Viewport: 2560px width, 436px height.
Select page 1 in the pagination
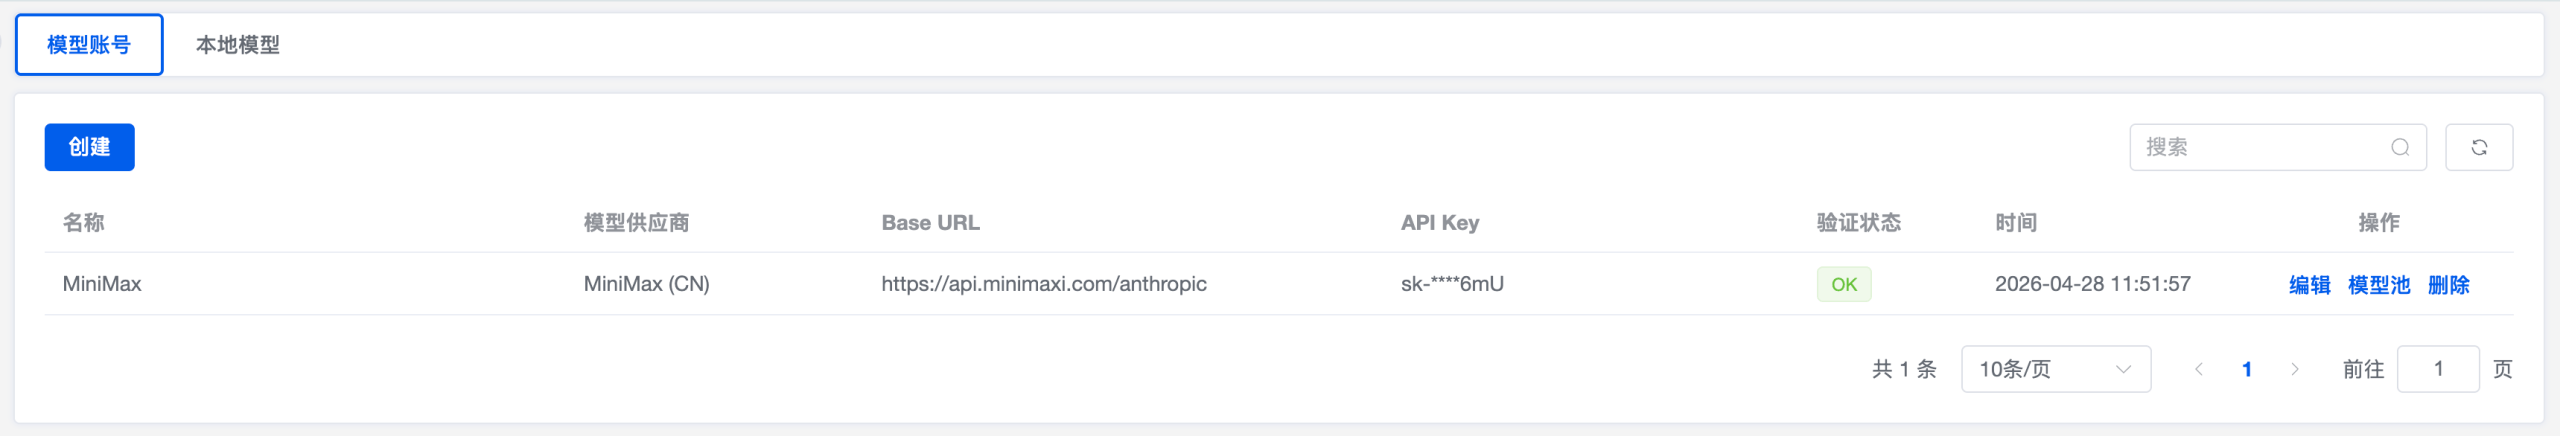click(x=2247, y=369)
